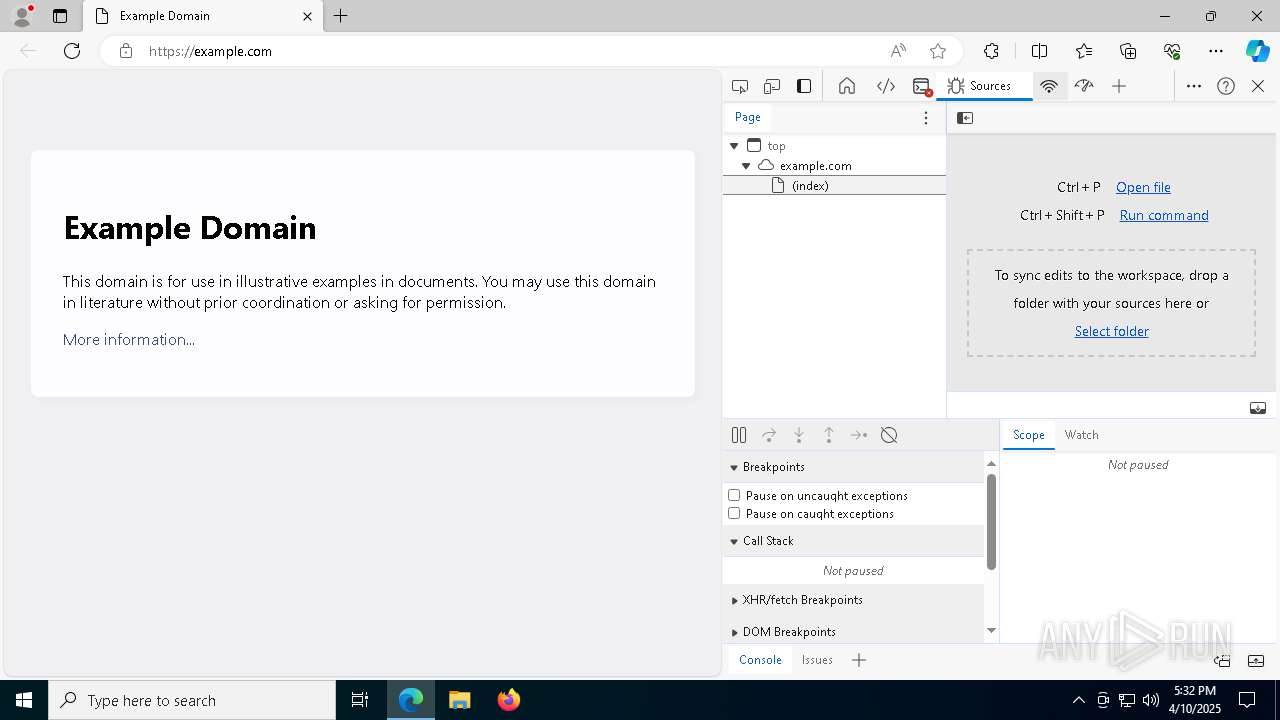
Task: Enable Pause on caught exceptions
Action: 734,513
